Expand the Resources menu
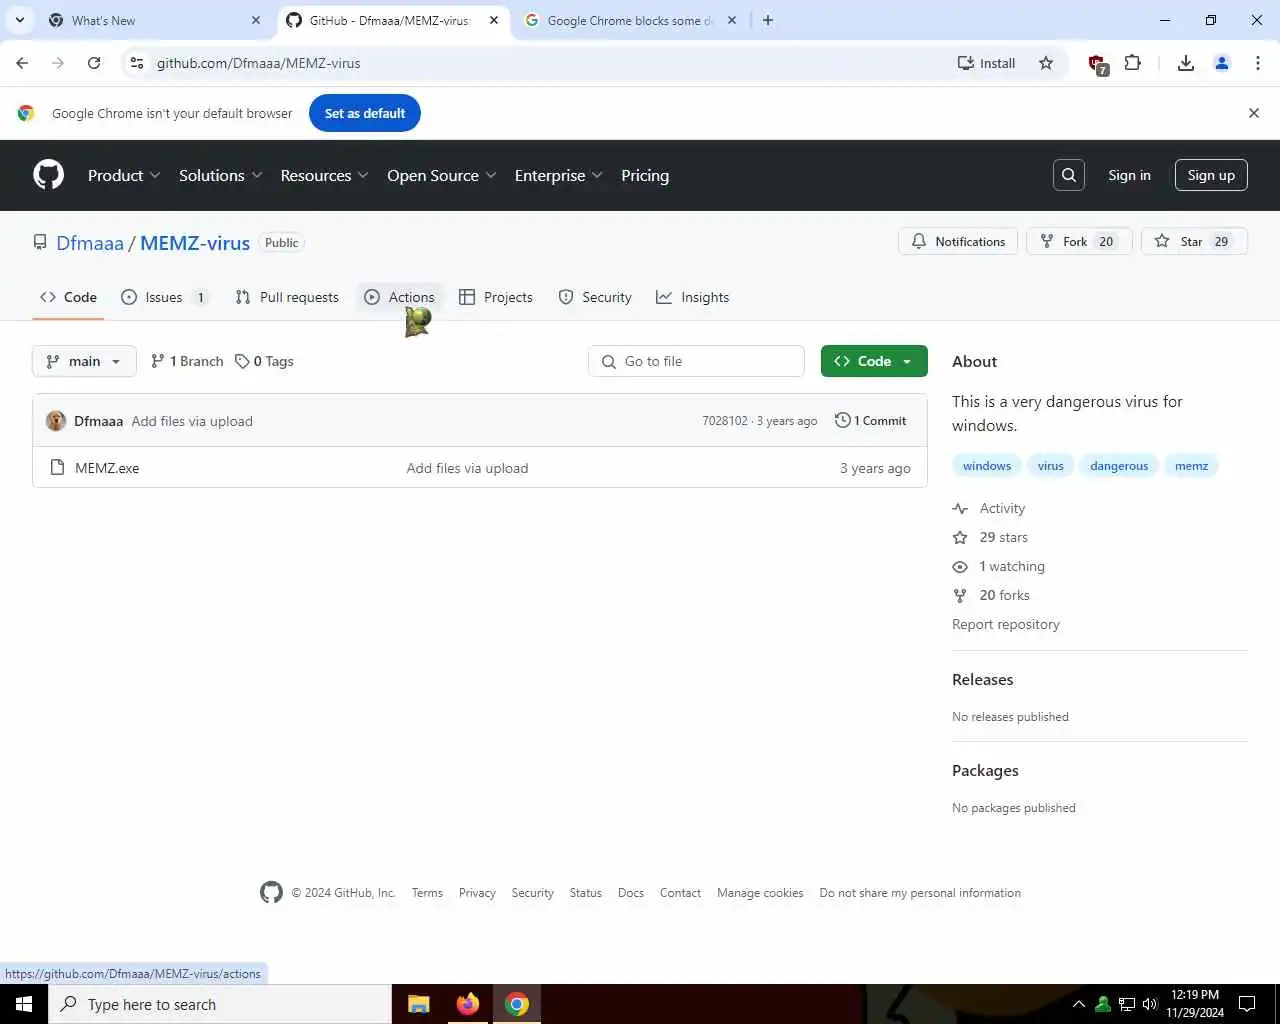 tap(324, 175)
